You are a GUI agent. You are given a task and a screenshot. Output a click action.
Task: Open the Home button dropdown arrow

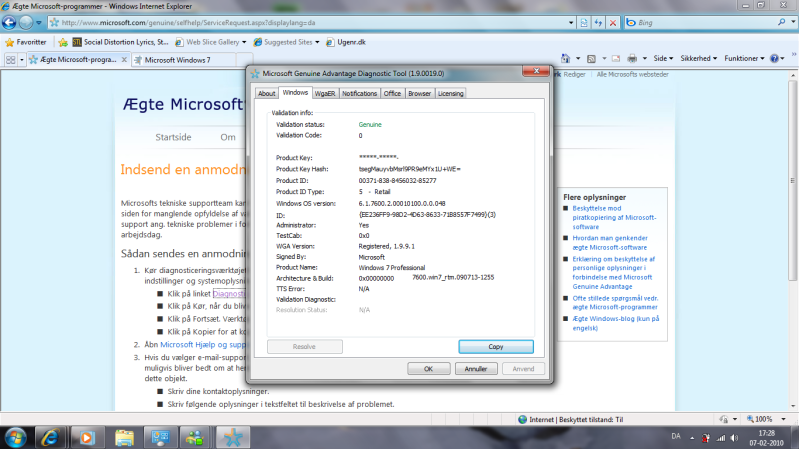click(578, 59)
